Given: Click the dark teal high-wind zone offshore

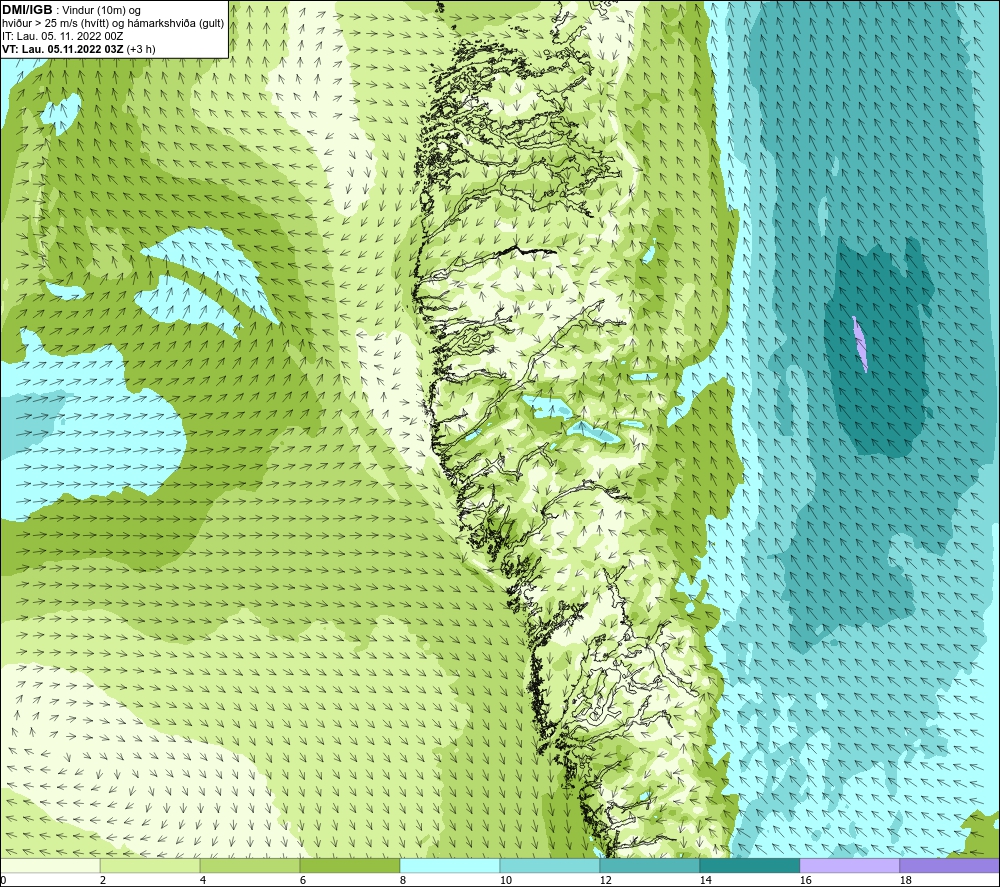Looking at the screenshot, I should [877, 348].
